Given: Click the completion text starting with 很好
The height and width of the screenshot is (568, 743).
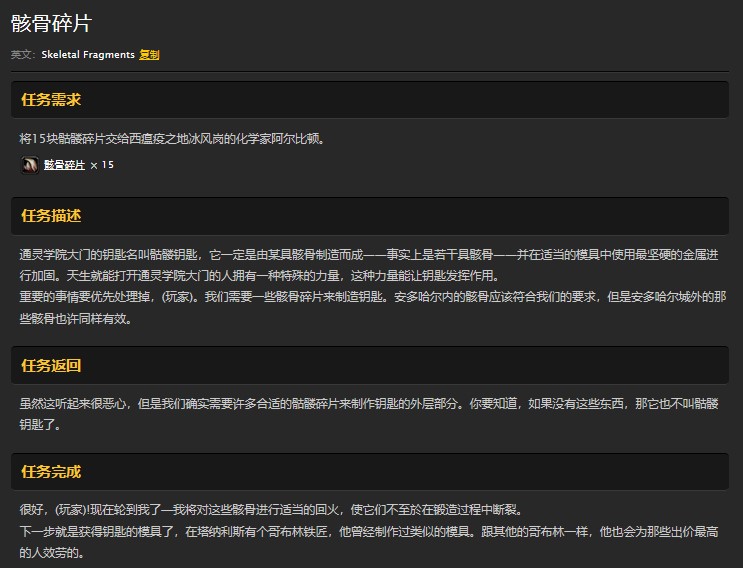Looking at the screenshot, I should [268, 509].
